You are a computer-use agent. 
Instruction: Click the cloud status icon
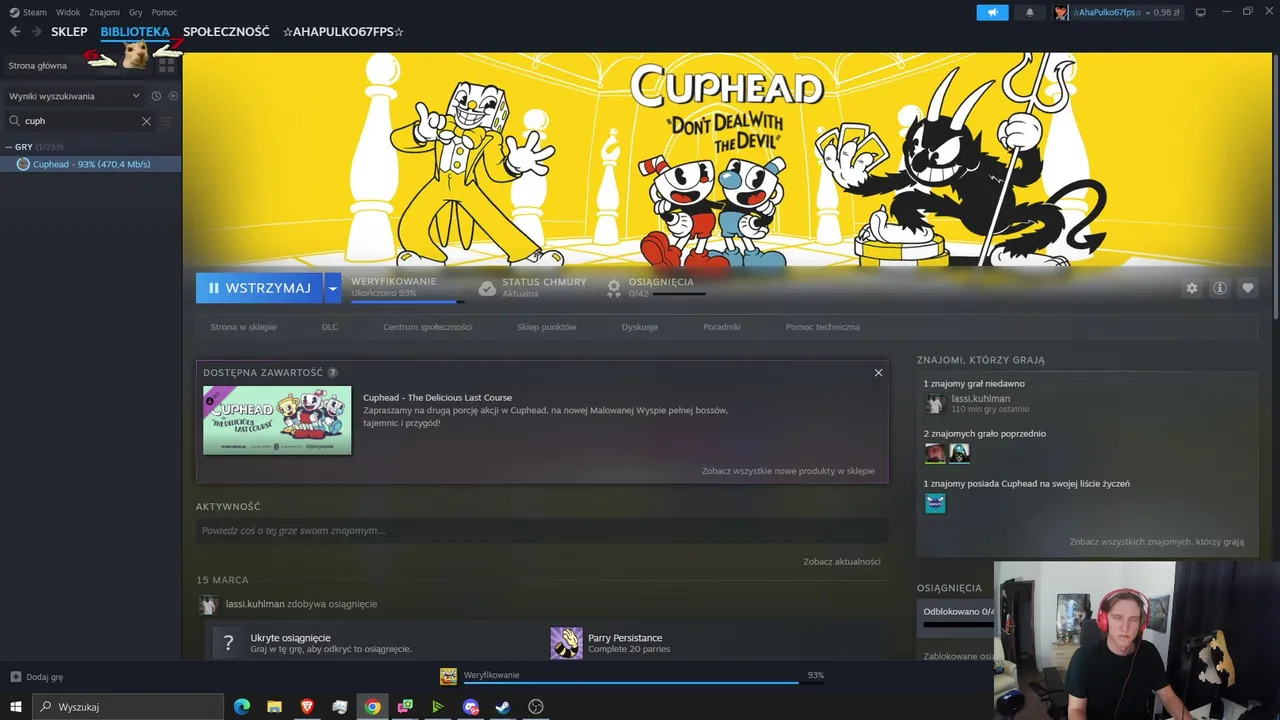(487, 288)
